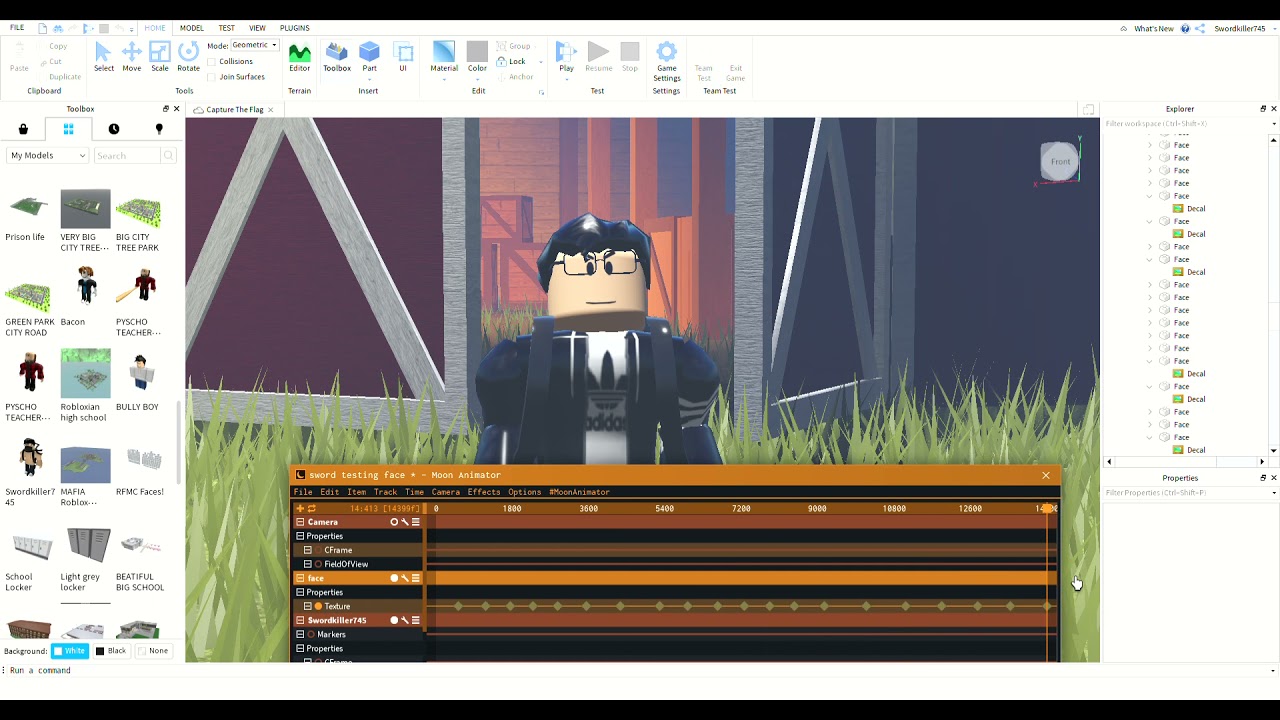Switch to the TEST ribbon tab
Viewport: 1280px width, 720px height.
coord(227,28)
